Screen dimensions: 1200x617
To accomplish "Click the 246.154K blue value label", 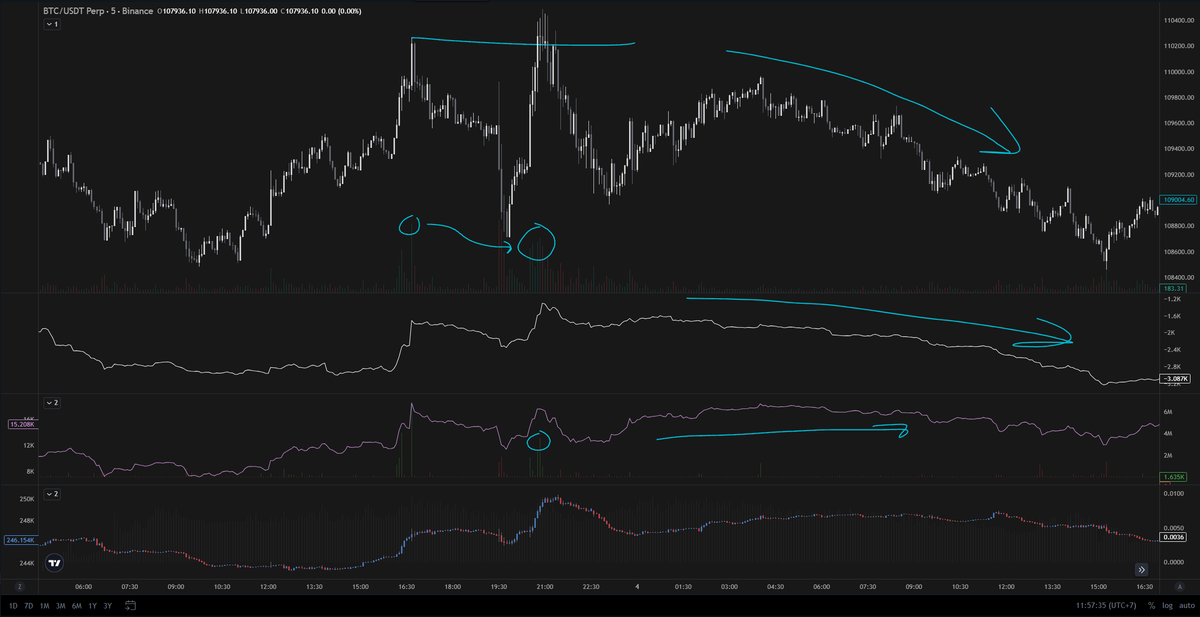I will pos(22,540).
